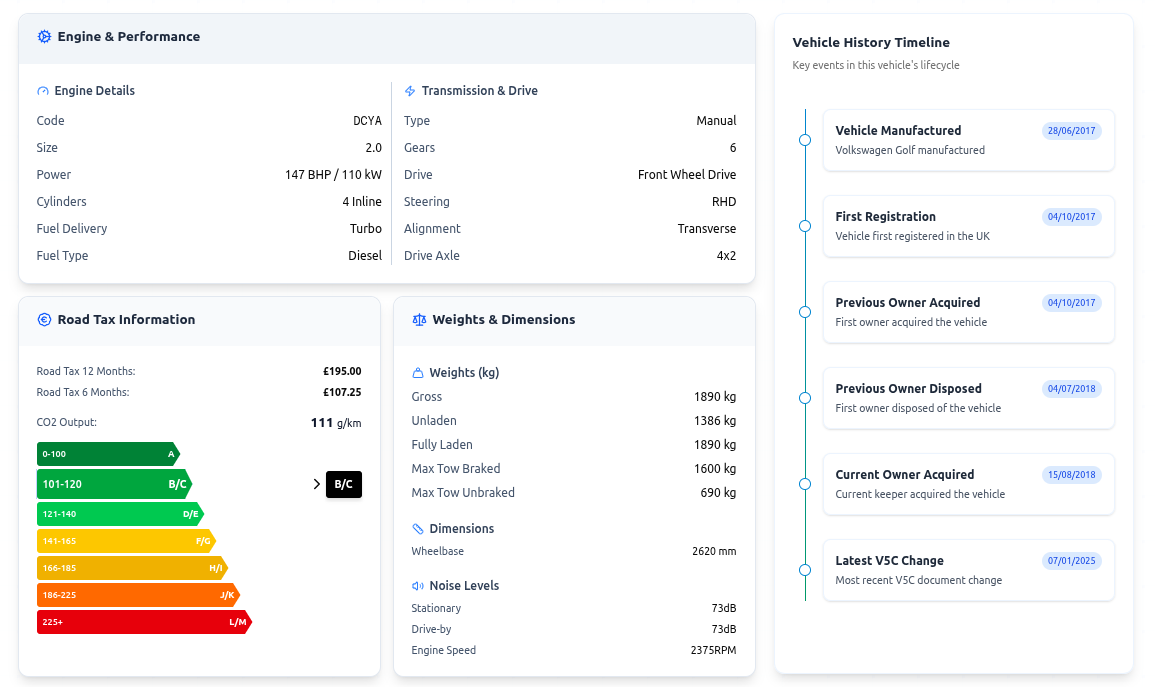Click the Road Tax Information pound icon
The width and height of the screenshot is (1155, 687).
click(x=44, y=320)
